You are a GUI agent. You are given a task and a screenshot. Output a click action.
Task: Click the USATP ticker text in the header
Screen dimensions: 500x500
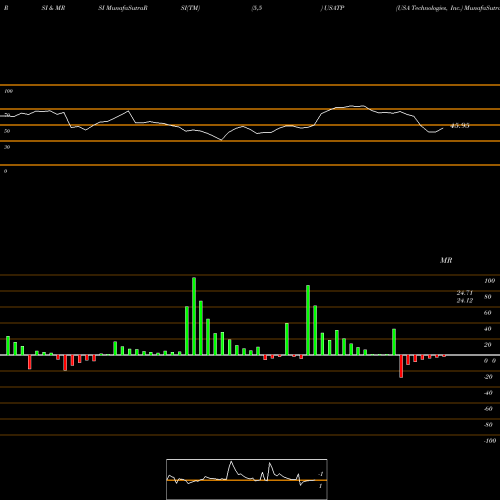(334, 8)
